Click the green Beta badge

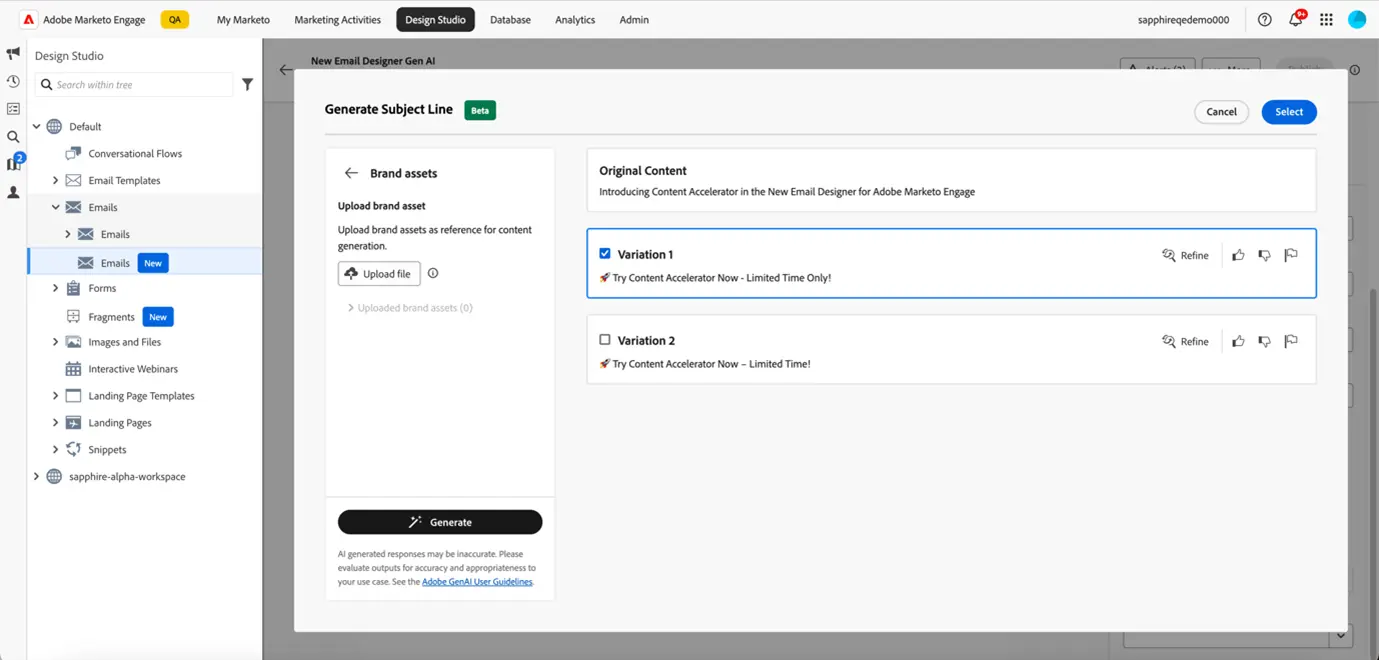coord(480,110)
